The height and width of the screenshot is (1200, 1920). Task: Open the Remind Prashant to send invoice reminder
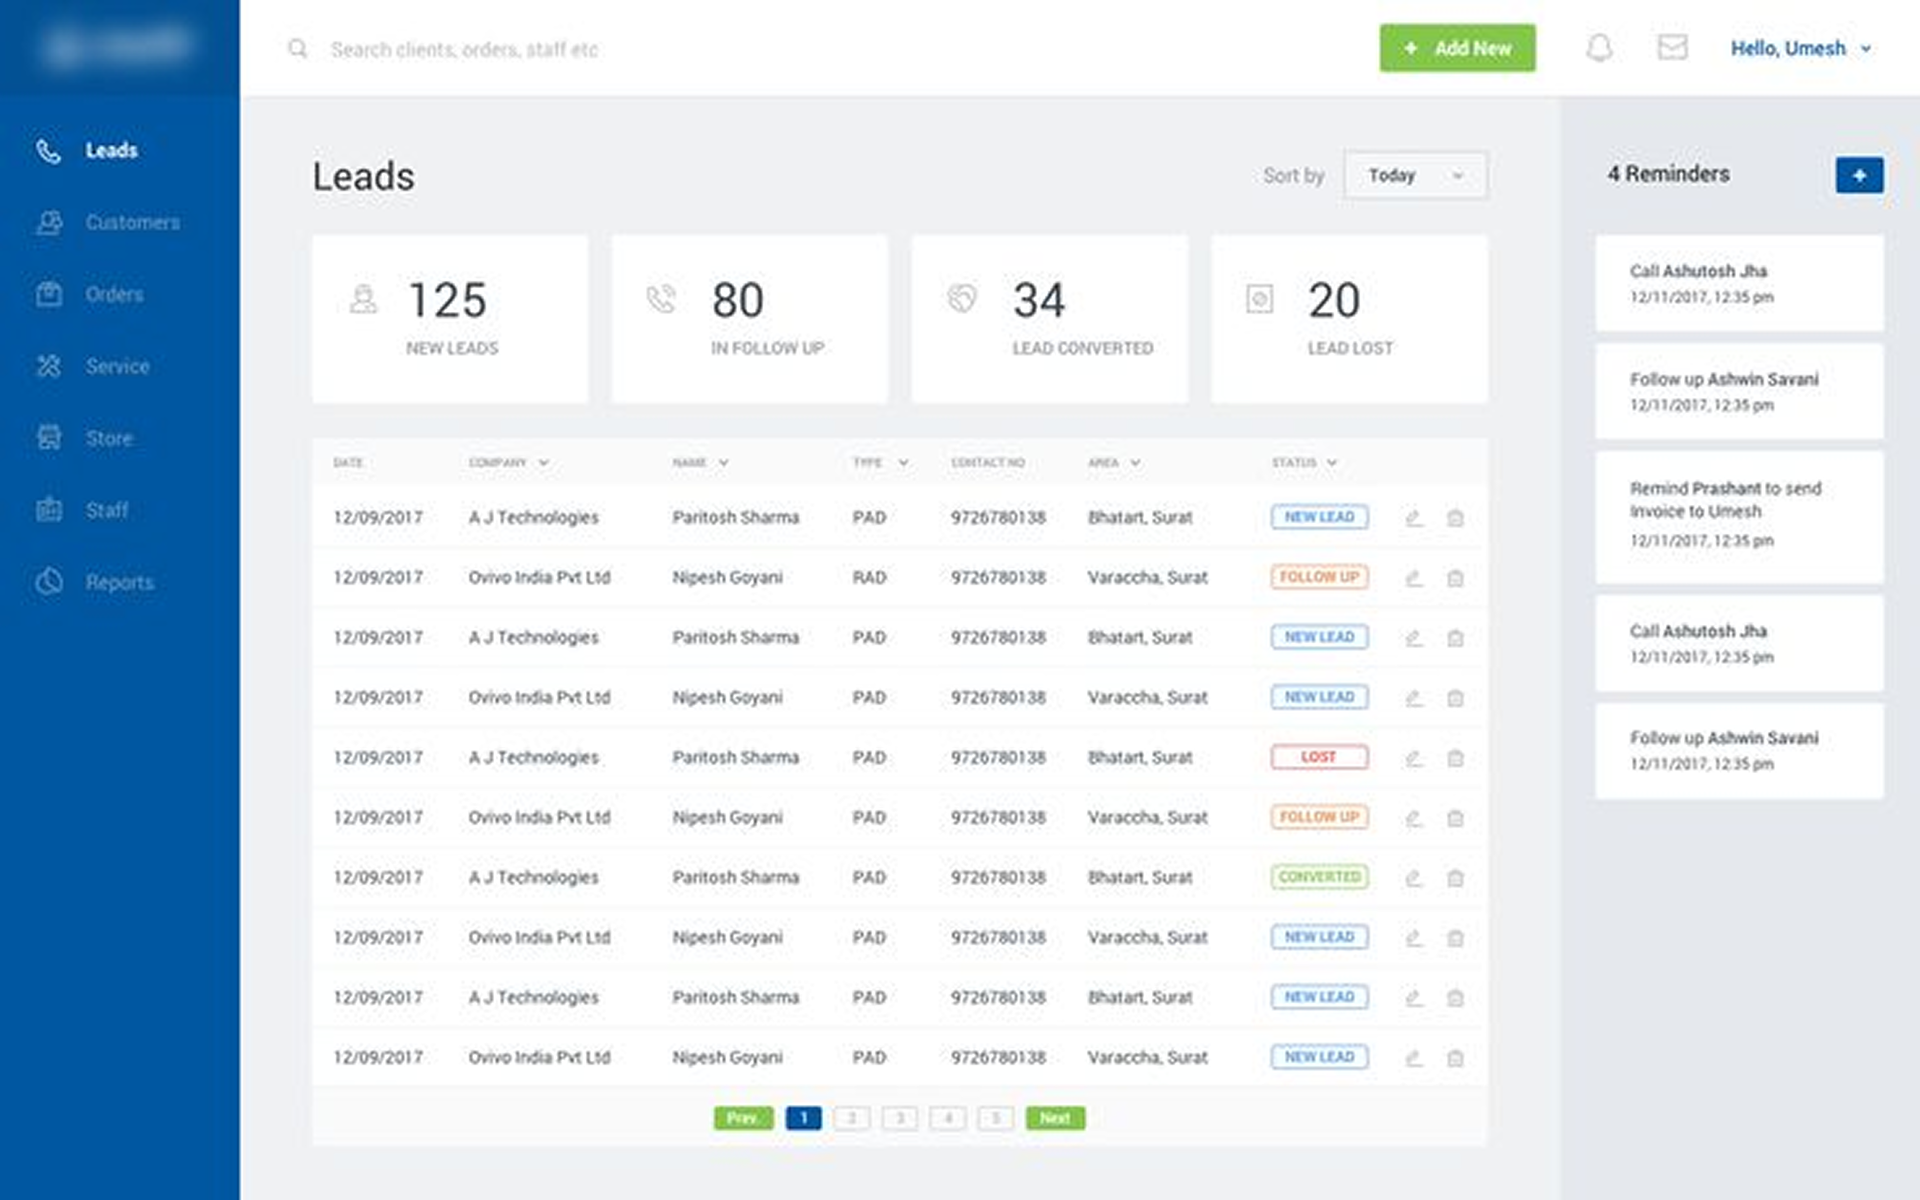point(1739,517)
